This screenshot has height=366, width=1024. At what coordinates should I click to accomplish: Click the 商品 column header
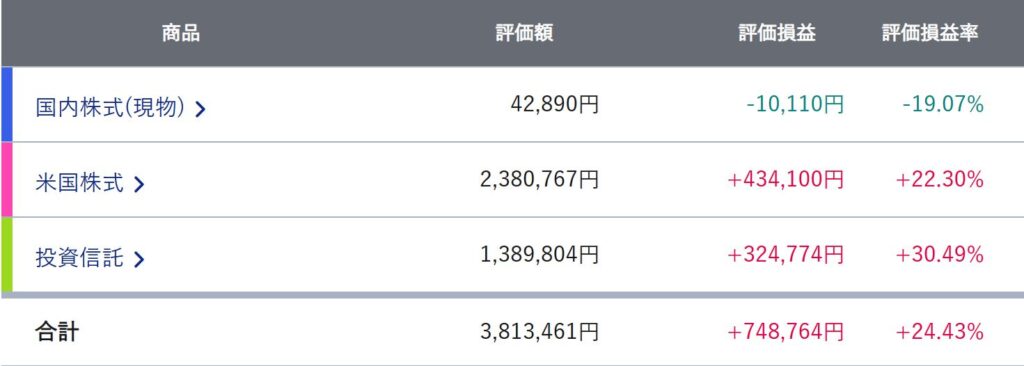(181, 33)
